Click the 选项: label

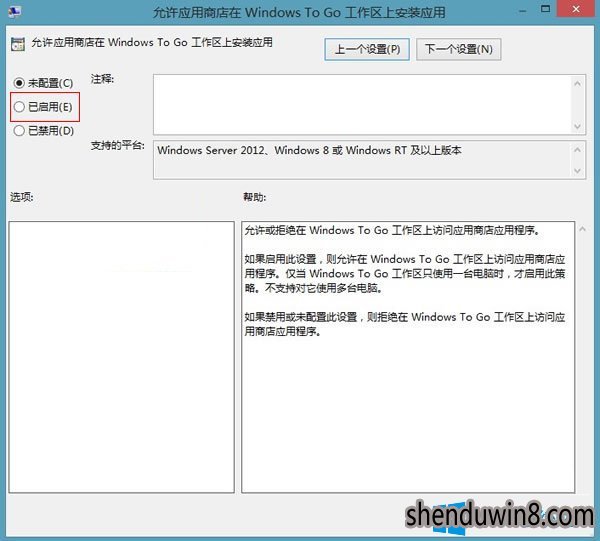coord(22,197)
